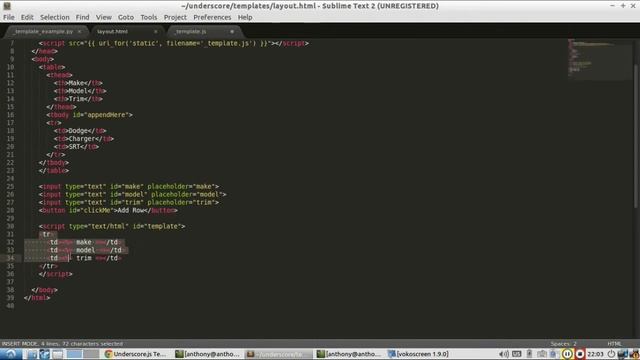Close the layout.html tab
The height and width of the screenshot is (360, 640).
tap(156, 31)
